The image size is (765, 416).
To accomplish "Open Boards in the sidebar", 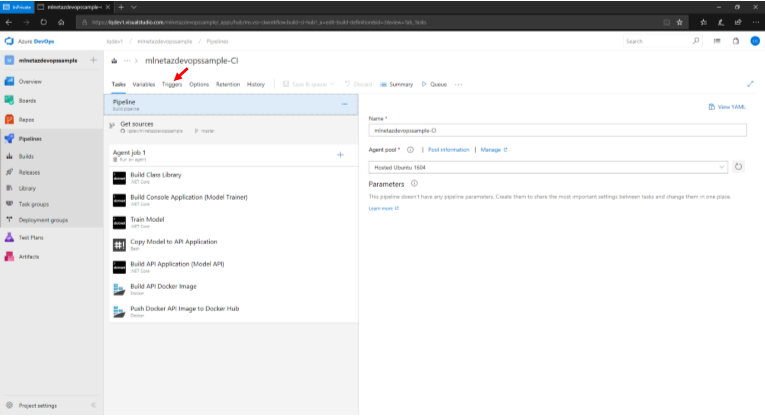I will point(29,99).
